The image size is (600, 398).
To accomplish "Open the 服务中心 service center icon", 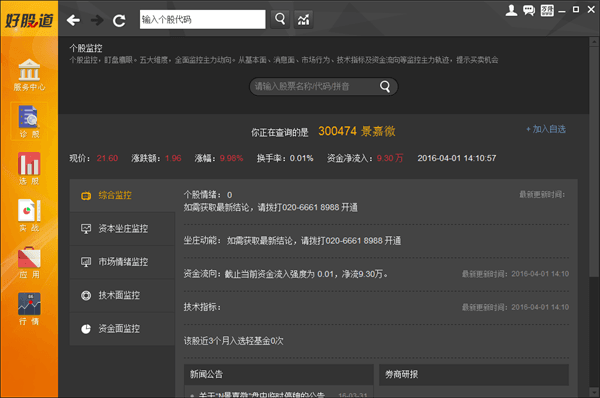I will coord(29,75).
